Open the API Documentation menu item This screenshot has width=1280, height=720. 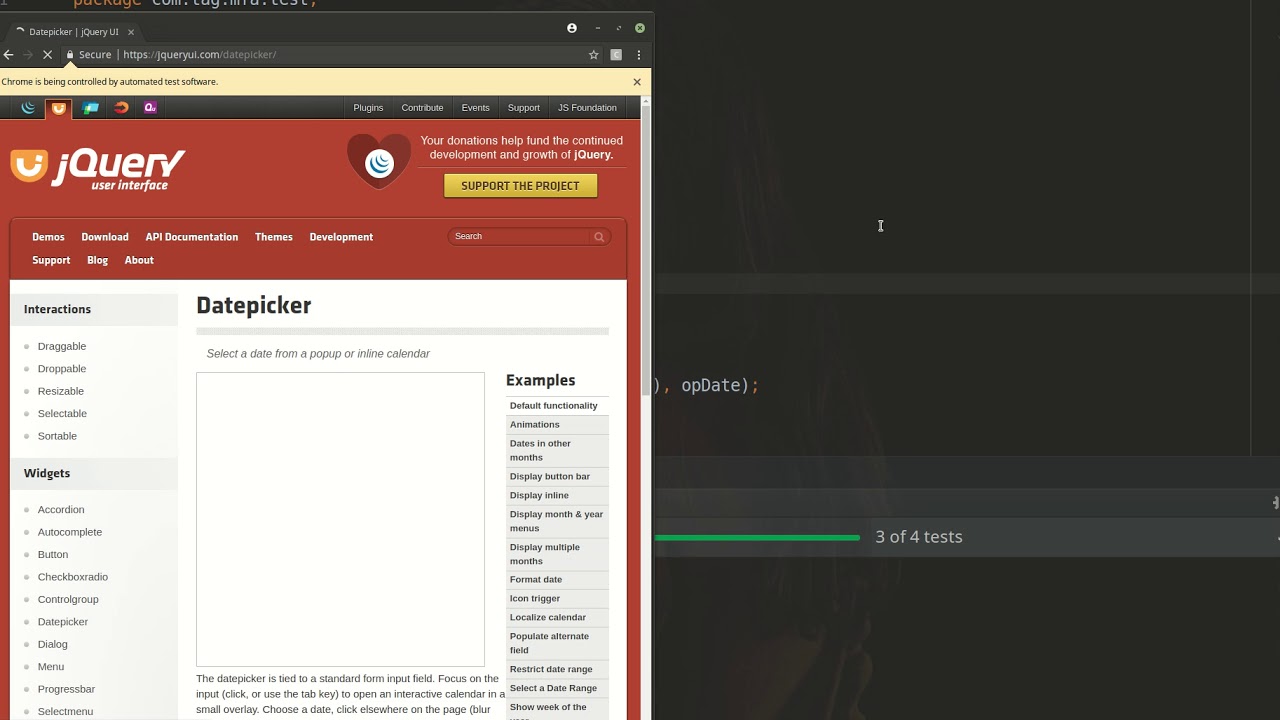pyautogui.click(x=192, y=237)
